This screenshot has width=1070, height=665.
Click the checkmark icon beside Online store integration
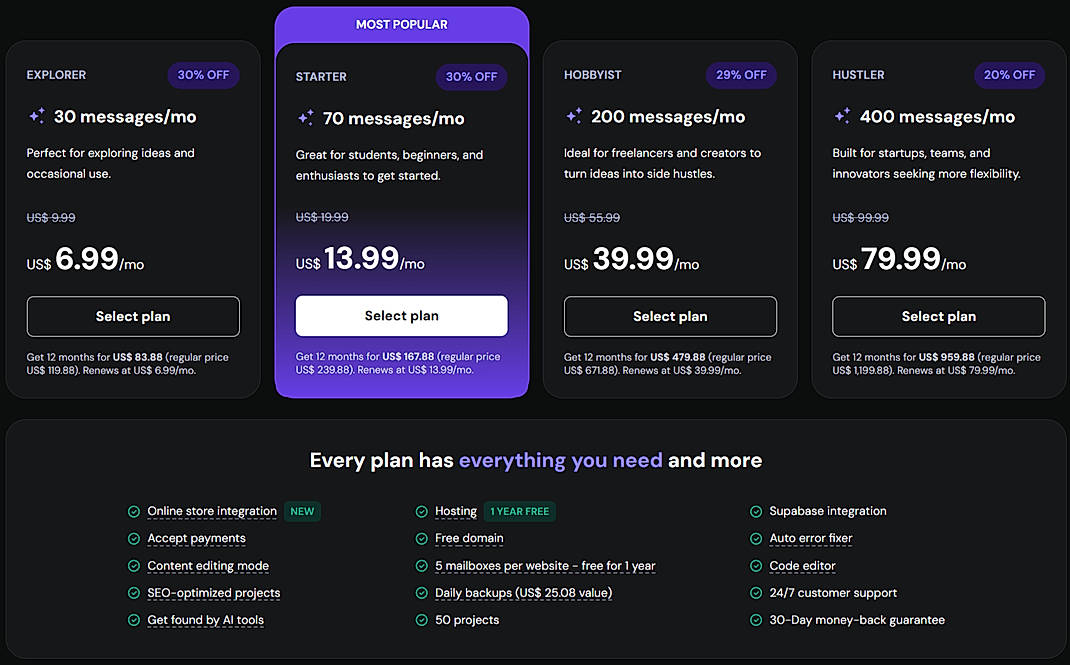(x=133, y=511)
